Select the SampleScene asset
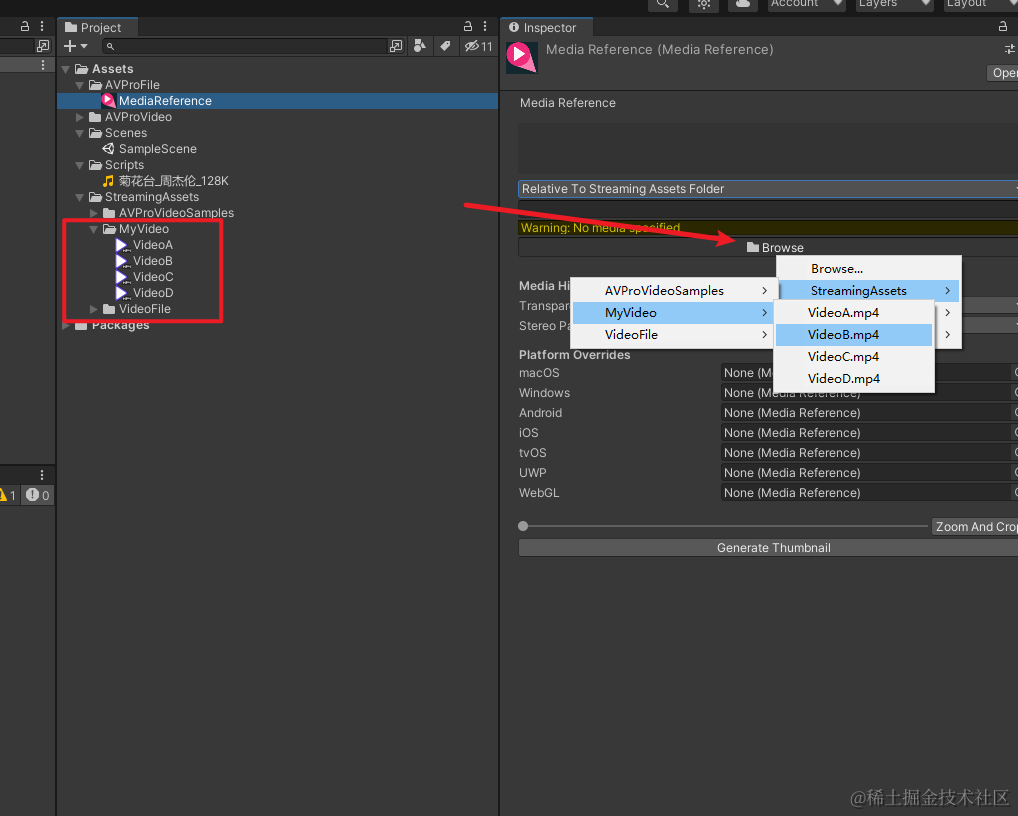Image resolution: width=1018 pixels, height=816 pixels. [157, 149]
